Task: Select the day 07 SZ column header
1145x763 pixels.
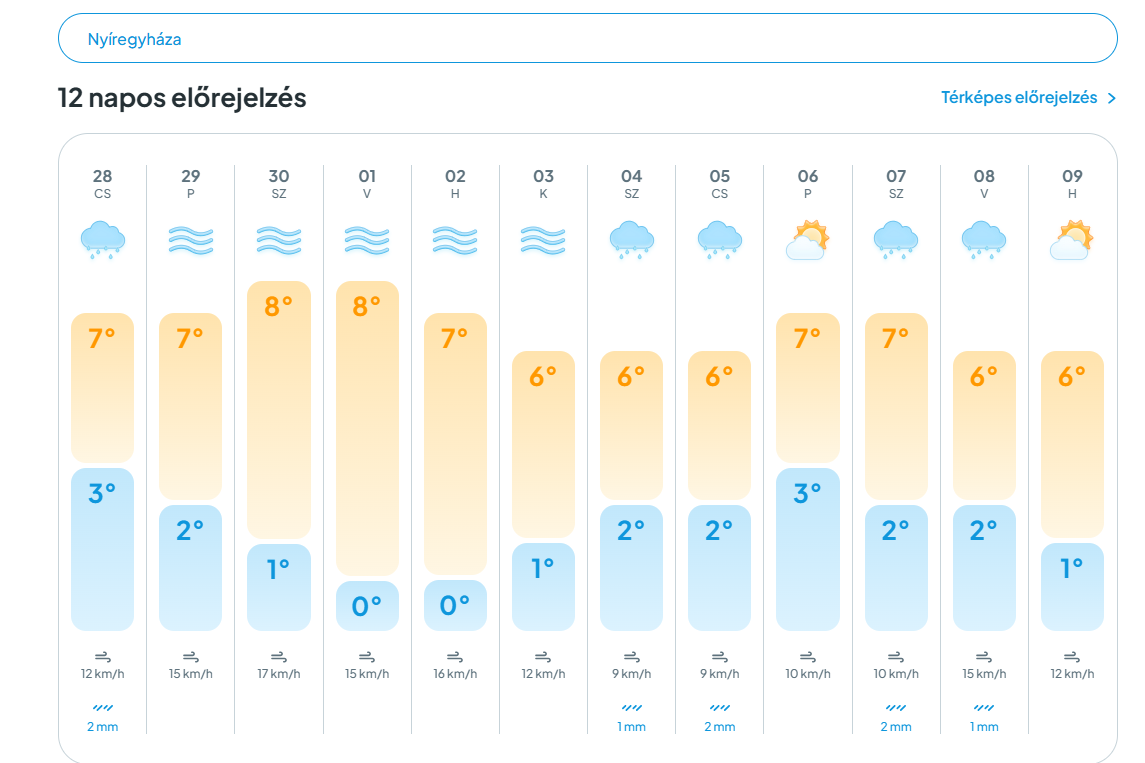Action: point(896,183)
